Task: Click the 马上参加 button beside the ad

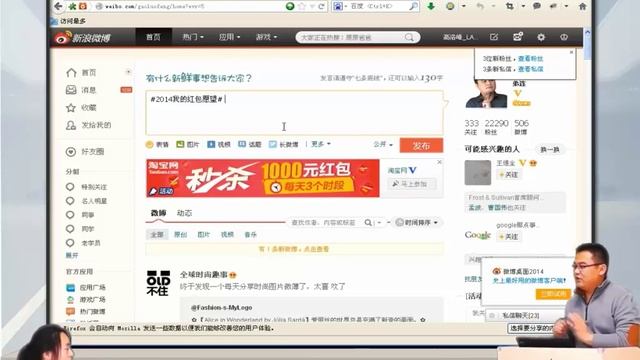Action: (411, 184)
